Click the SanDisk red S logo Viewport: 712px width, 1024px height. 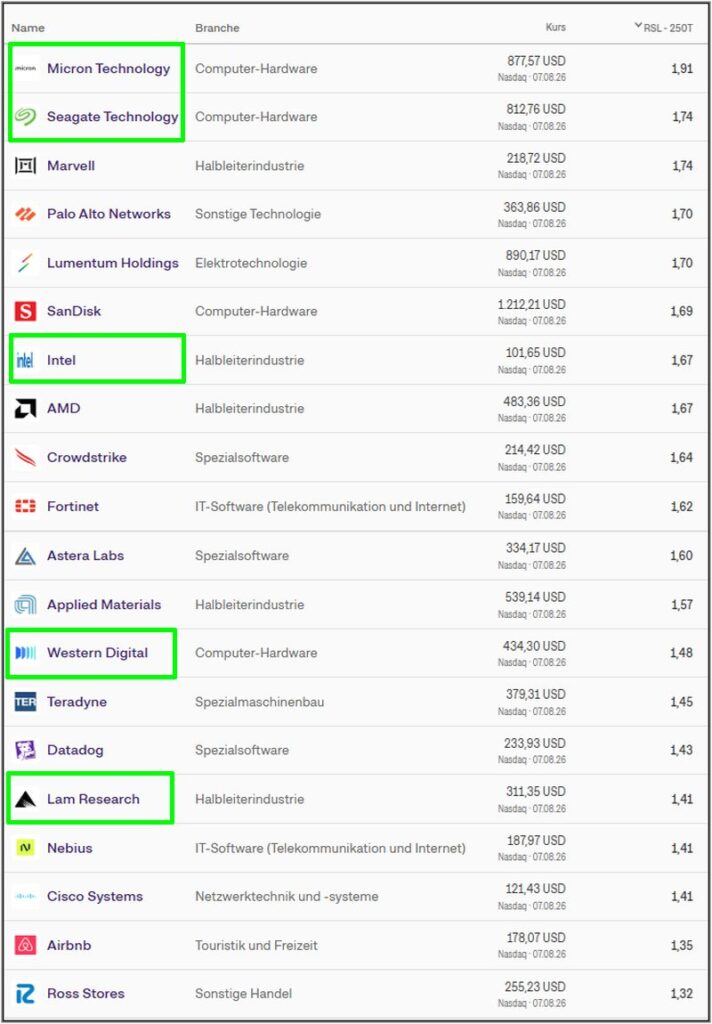tap(25, 312)
